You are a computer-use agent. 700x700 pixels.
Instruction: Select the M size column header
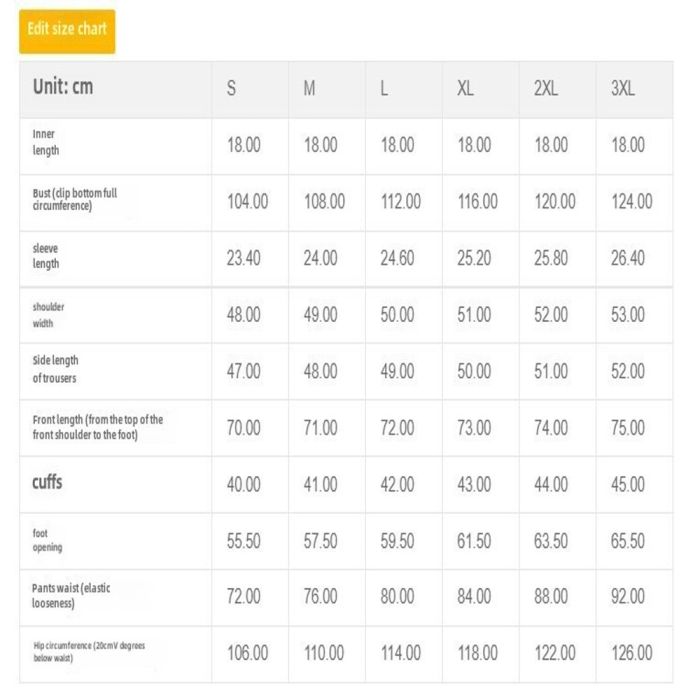310,88
